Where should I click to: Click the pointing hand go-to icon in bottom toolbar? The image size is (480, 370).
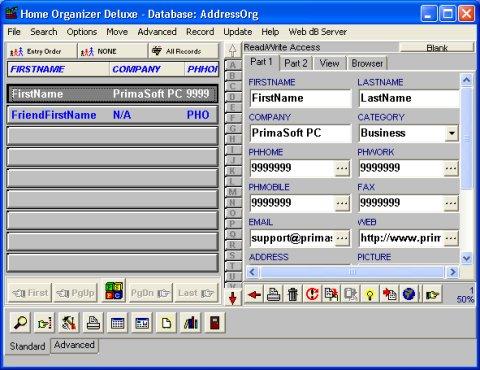click(x=44, y=322)
